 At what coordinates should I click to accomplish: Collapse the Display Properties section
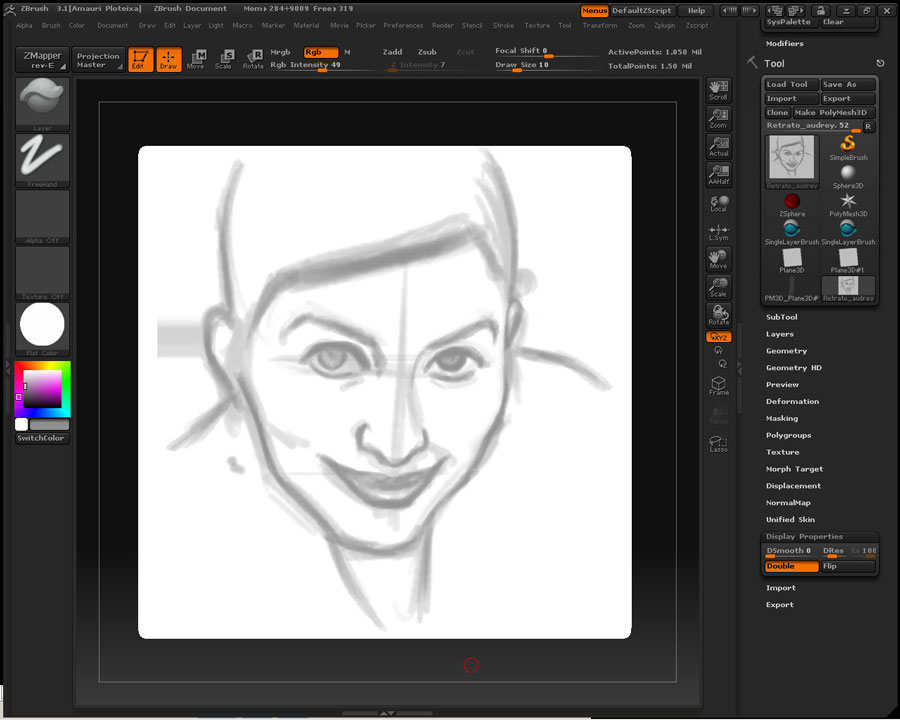(x=805, y=536)
